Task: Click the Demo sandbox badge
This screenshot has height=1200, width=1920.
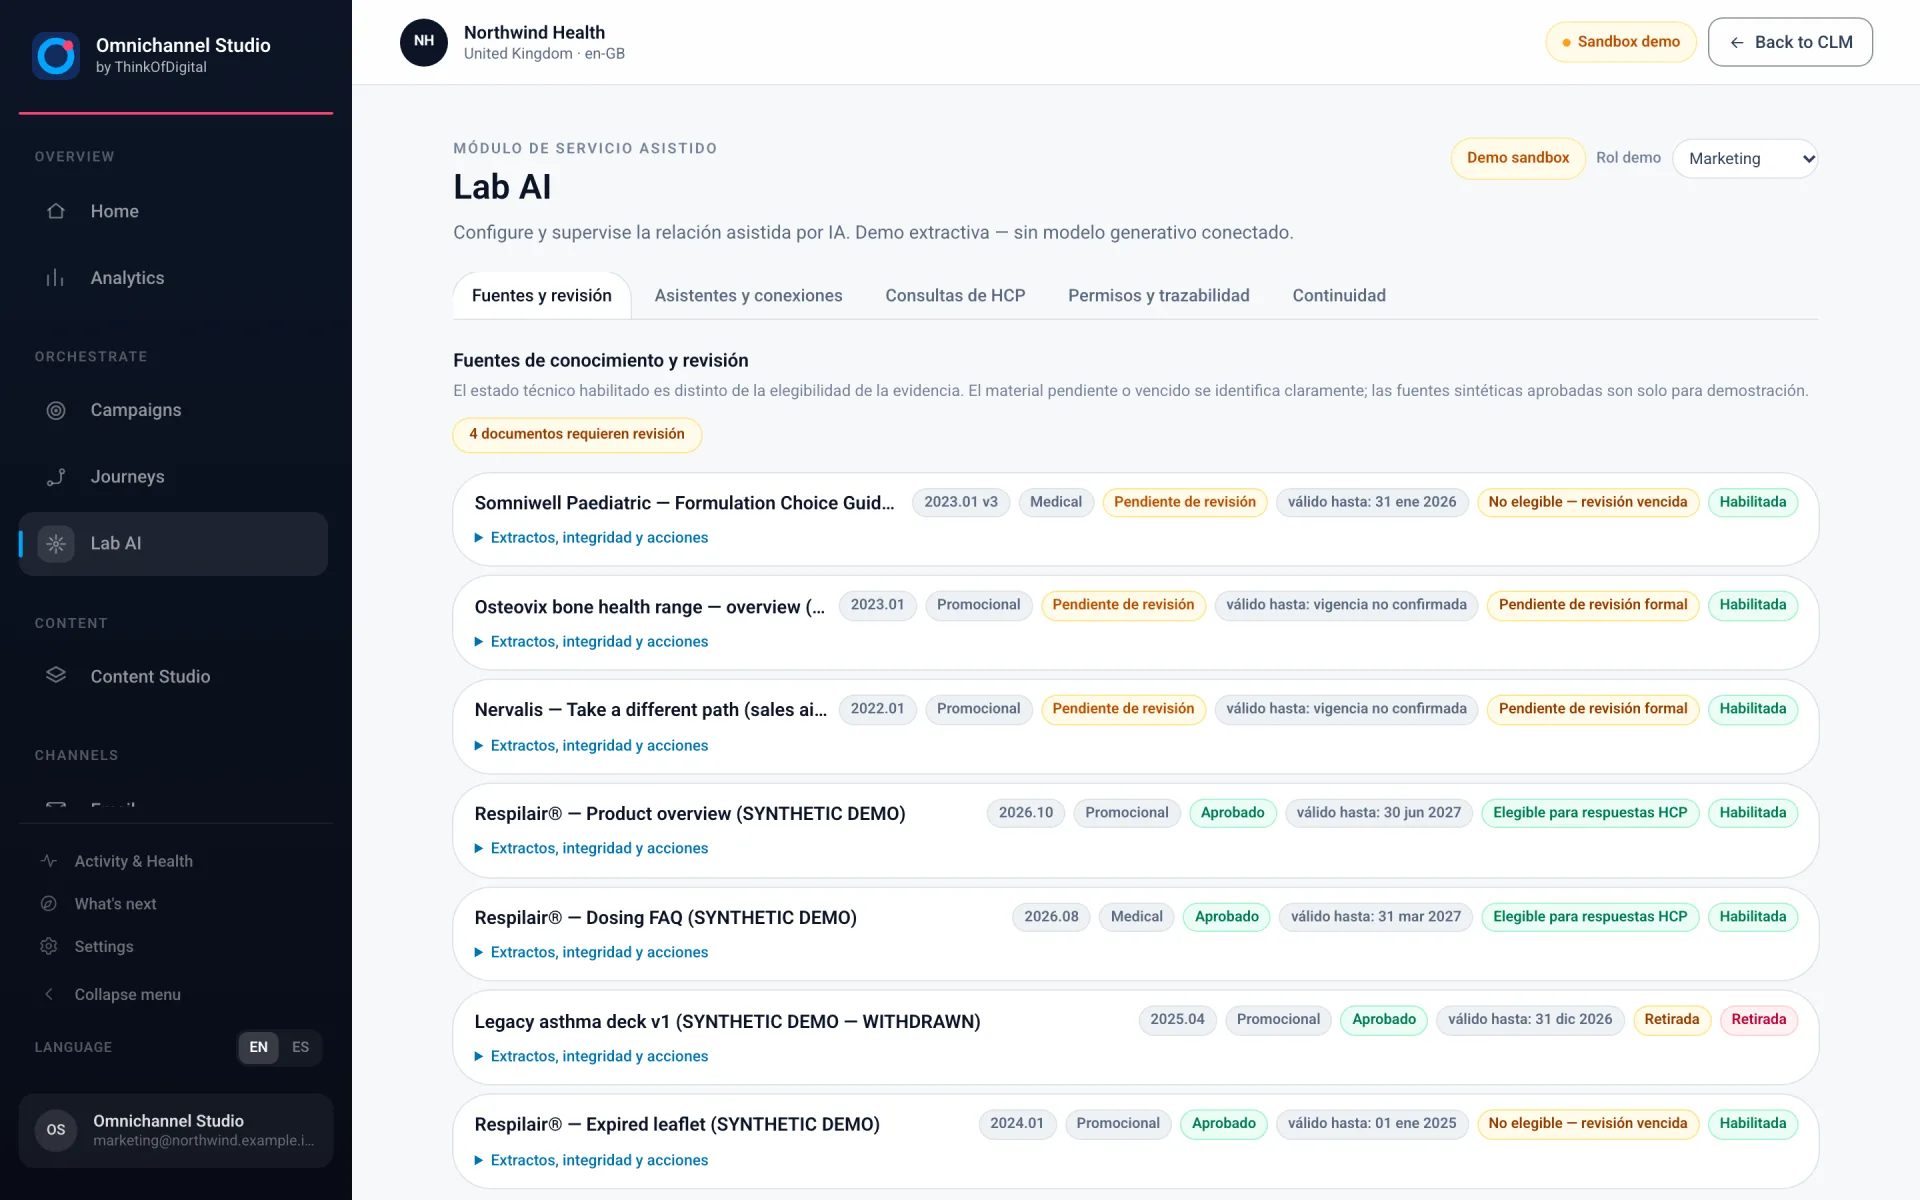Action: (x=1518, y=158)
